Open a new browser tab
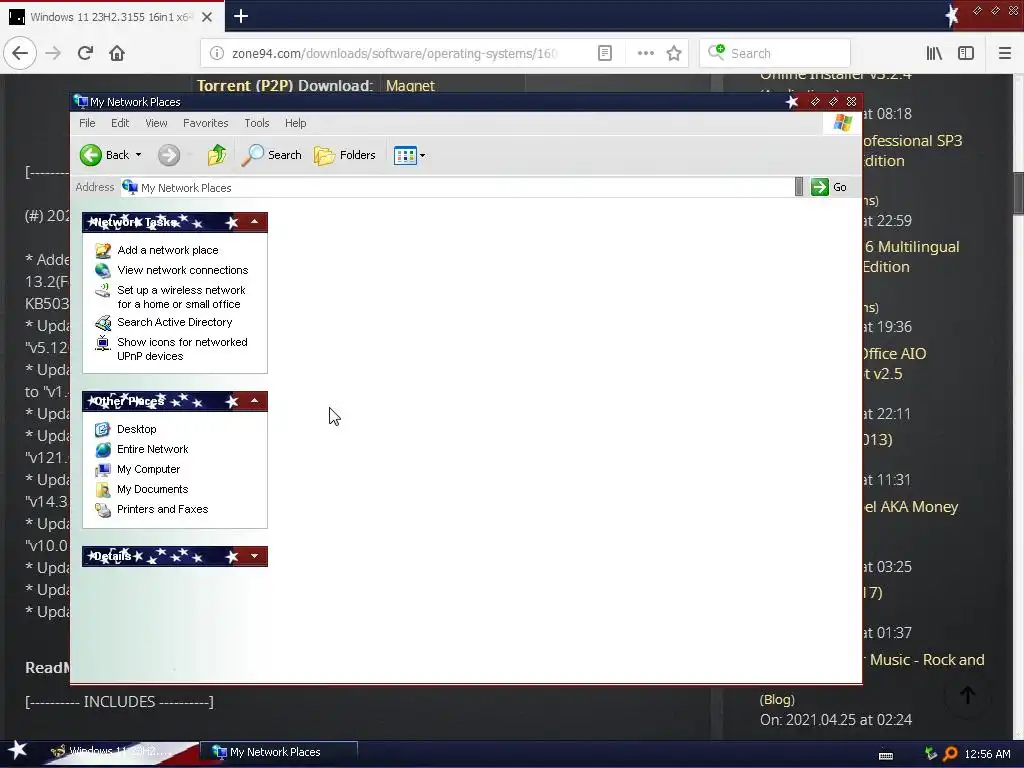 (x=241, y=16)
